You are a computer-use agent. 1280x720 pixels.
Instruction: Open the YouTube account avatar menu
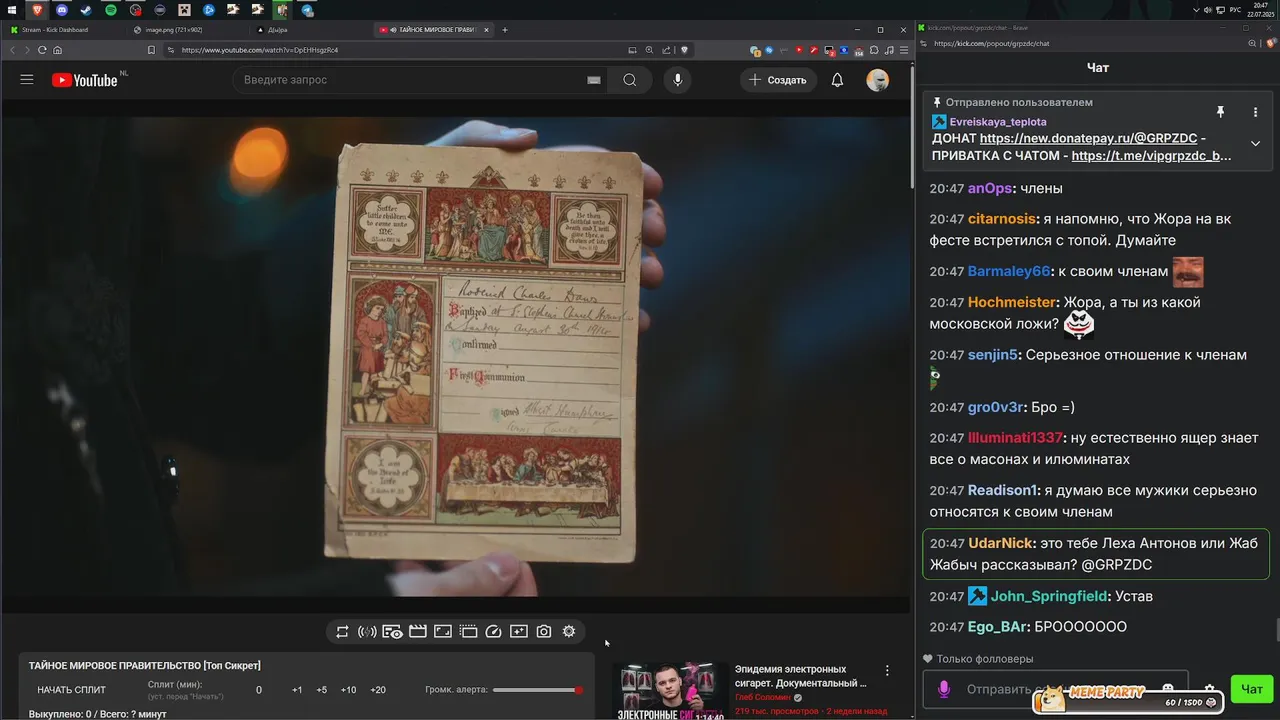click(878, 80)
